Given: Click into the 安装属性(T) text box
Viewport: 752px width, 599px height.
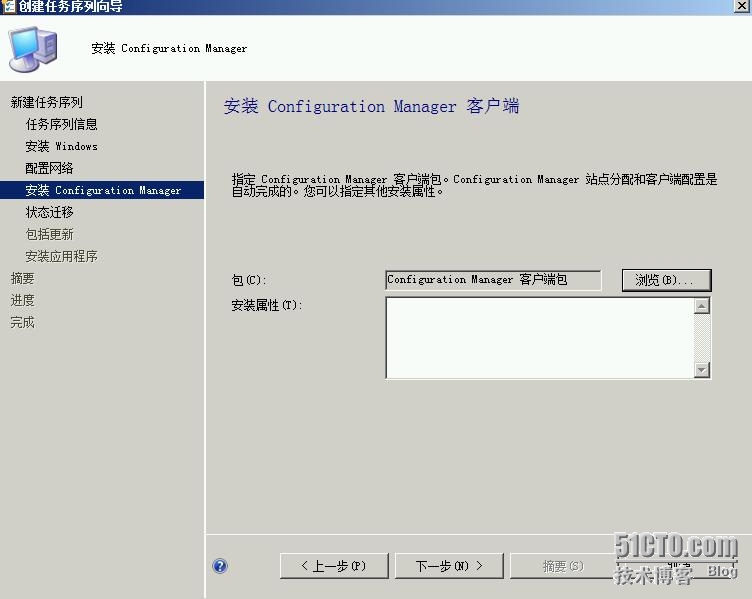Looking at the screenshot, I should [x=540, y=338].
